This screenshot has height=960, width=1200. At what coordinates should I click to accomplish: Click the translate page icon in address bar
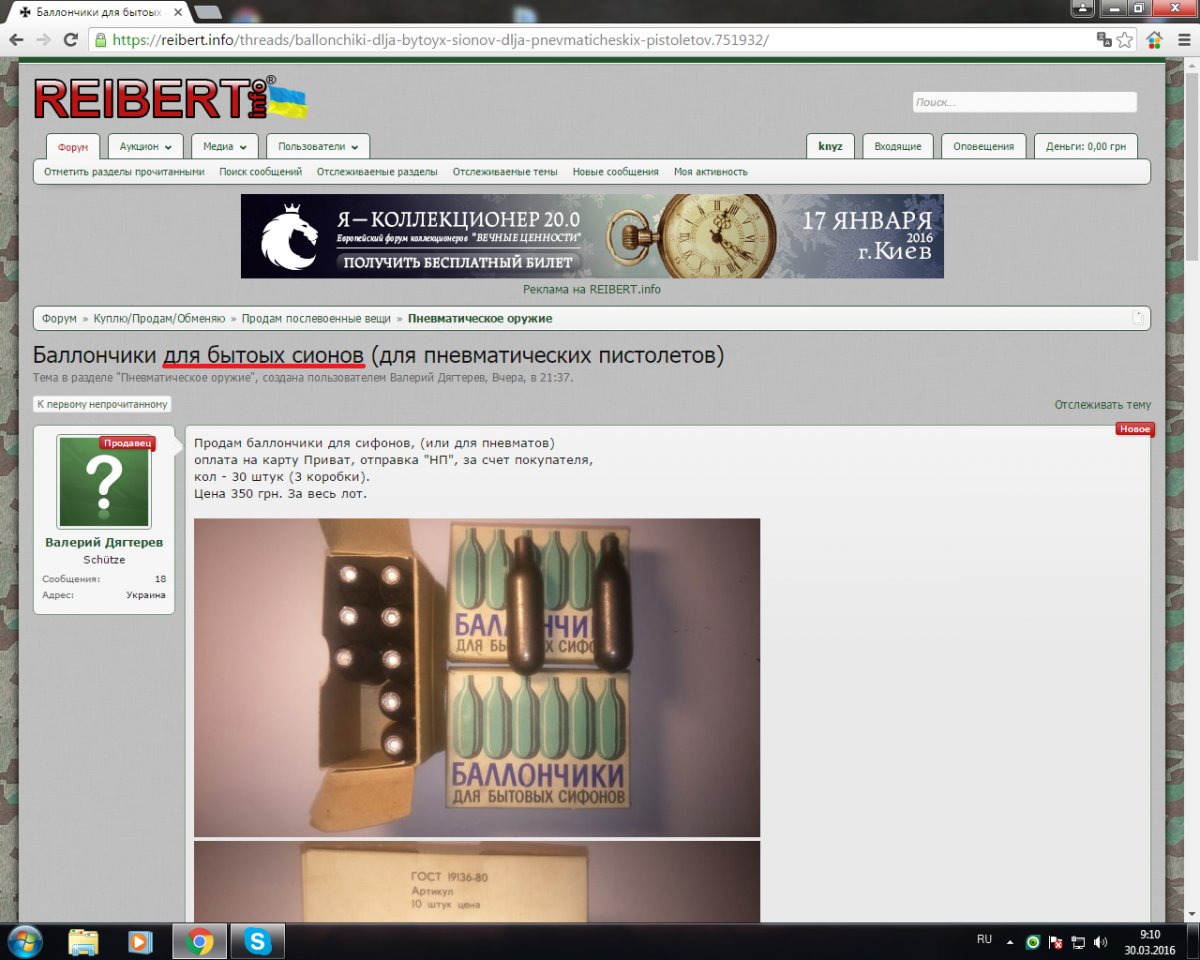(x=1104, y=40)
